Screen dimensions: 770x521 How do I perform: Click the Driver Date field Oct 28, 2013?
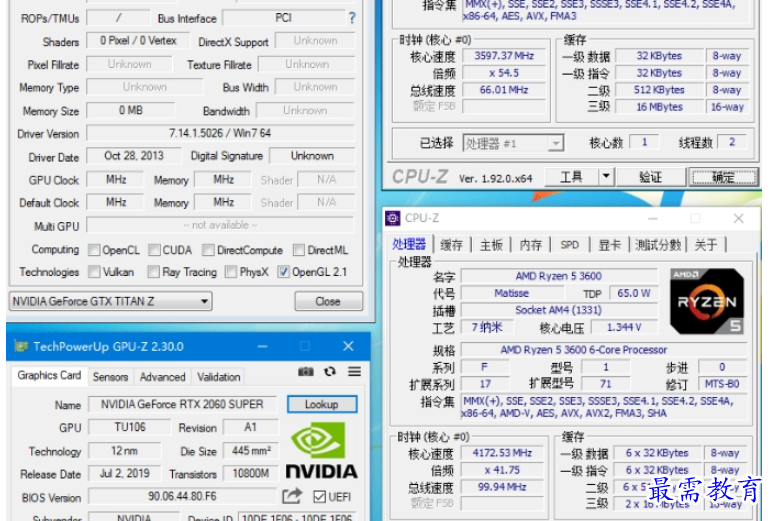coord(134,156)
